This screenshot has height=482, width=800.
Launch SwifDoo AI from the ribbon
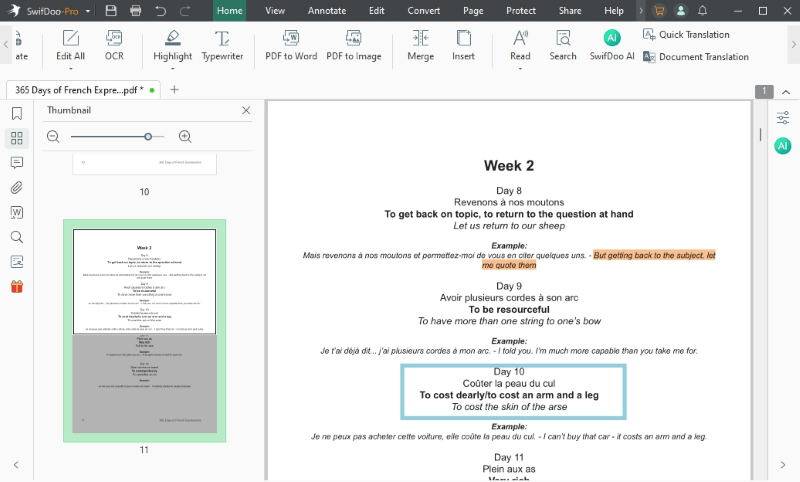point(611,44)
